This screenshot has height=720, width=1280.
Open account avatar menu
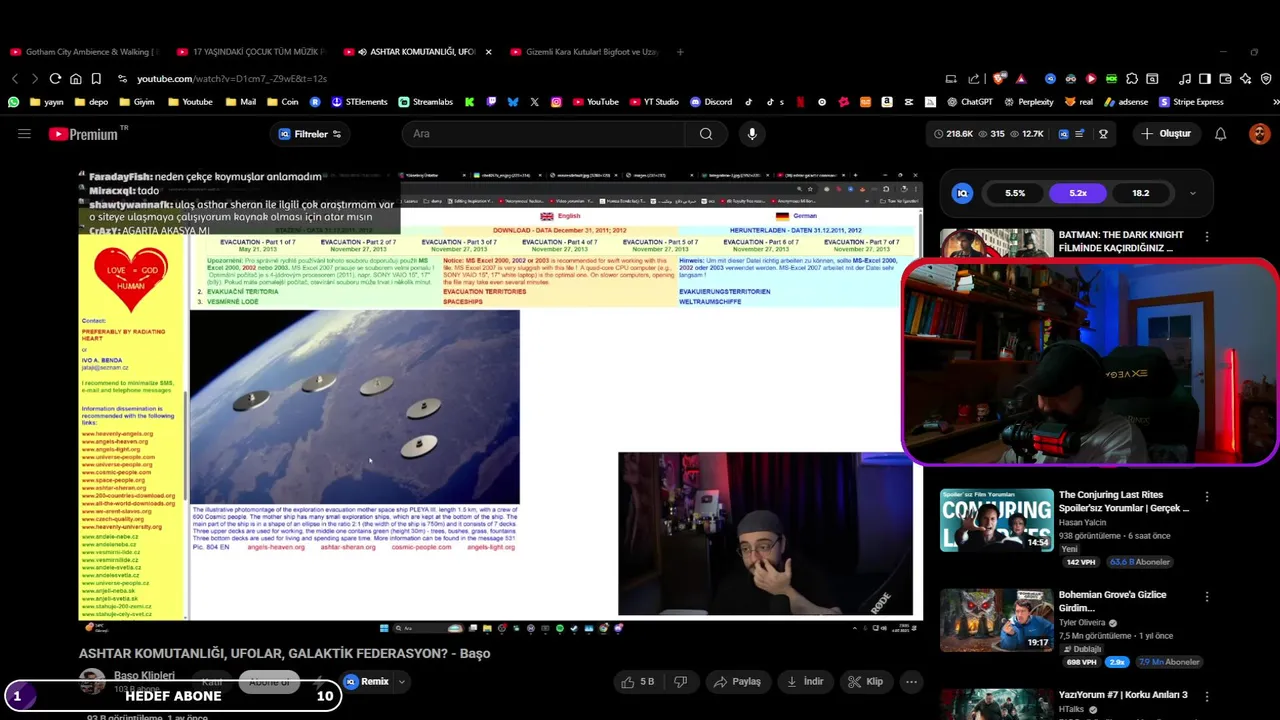click(1259, 134)
